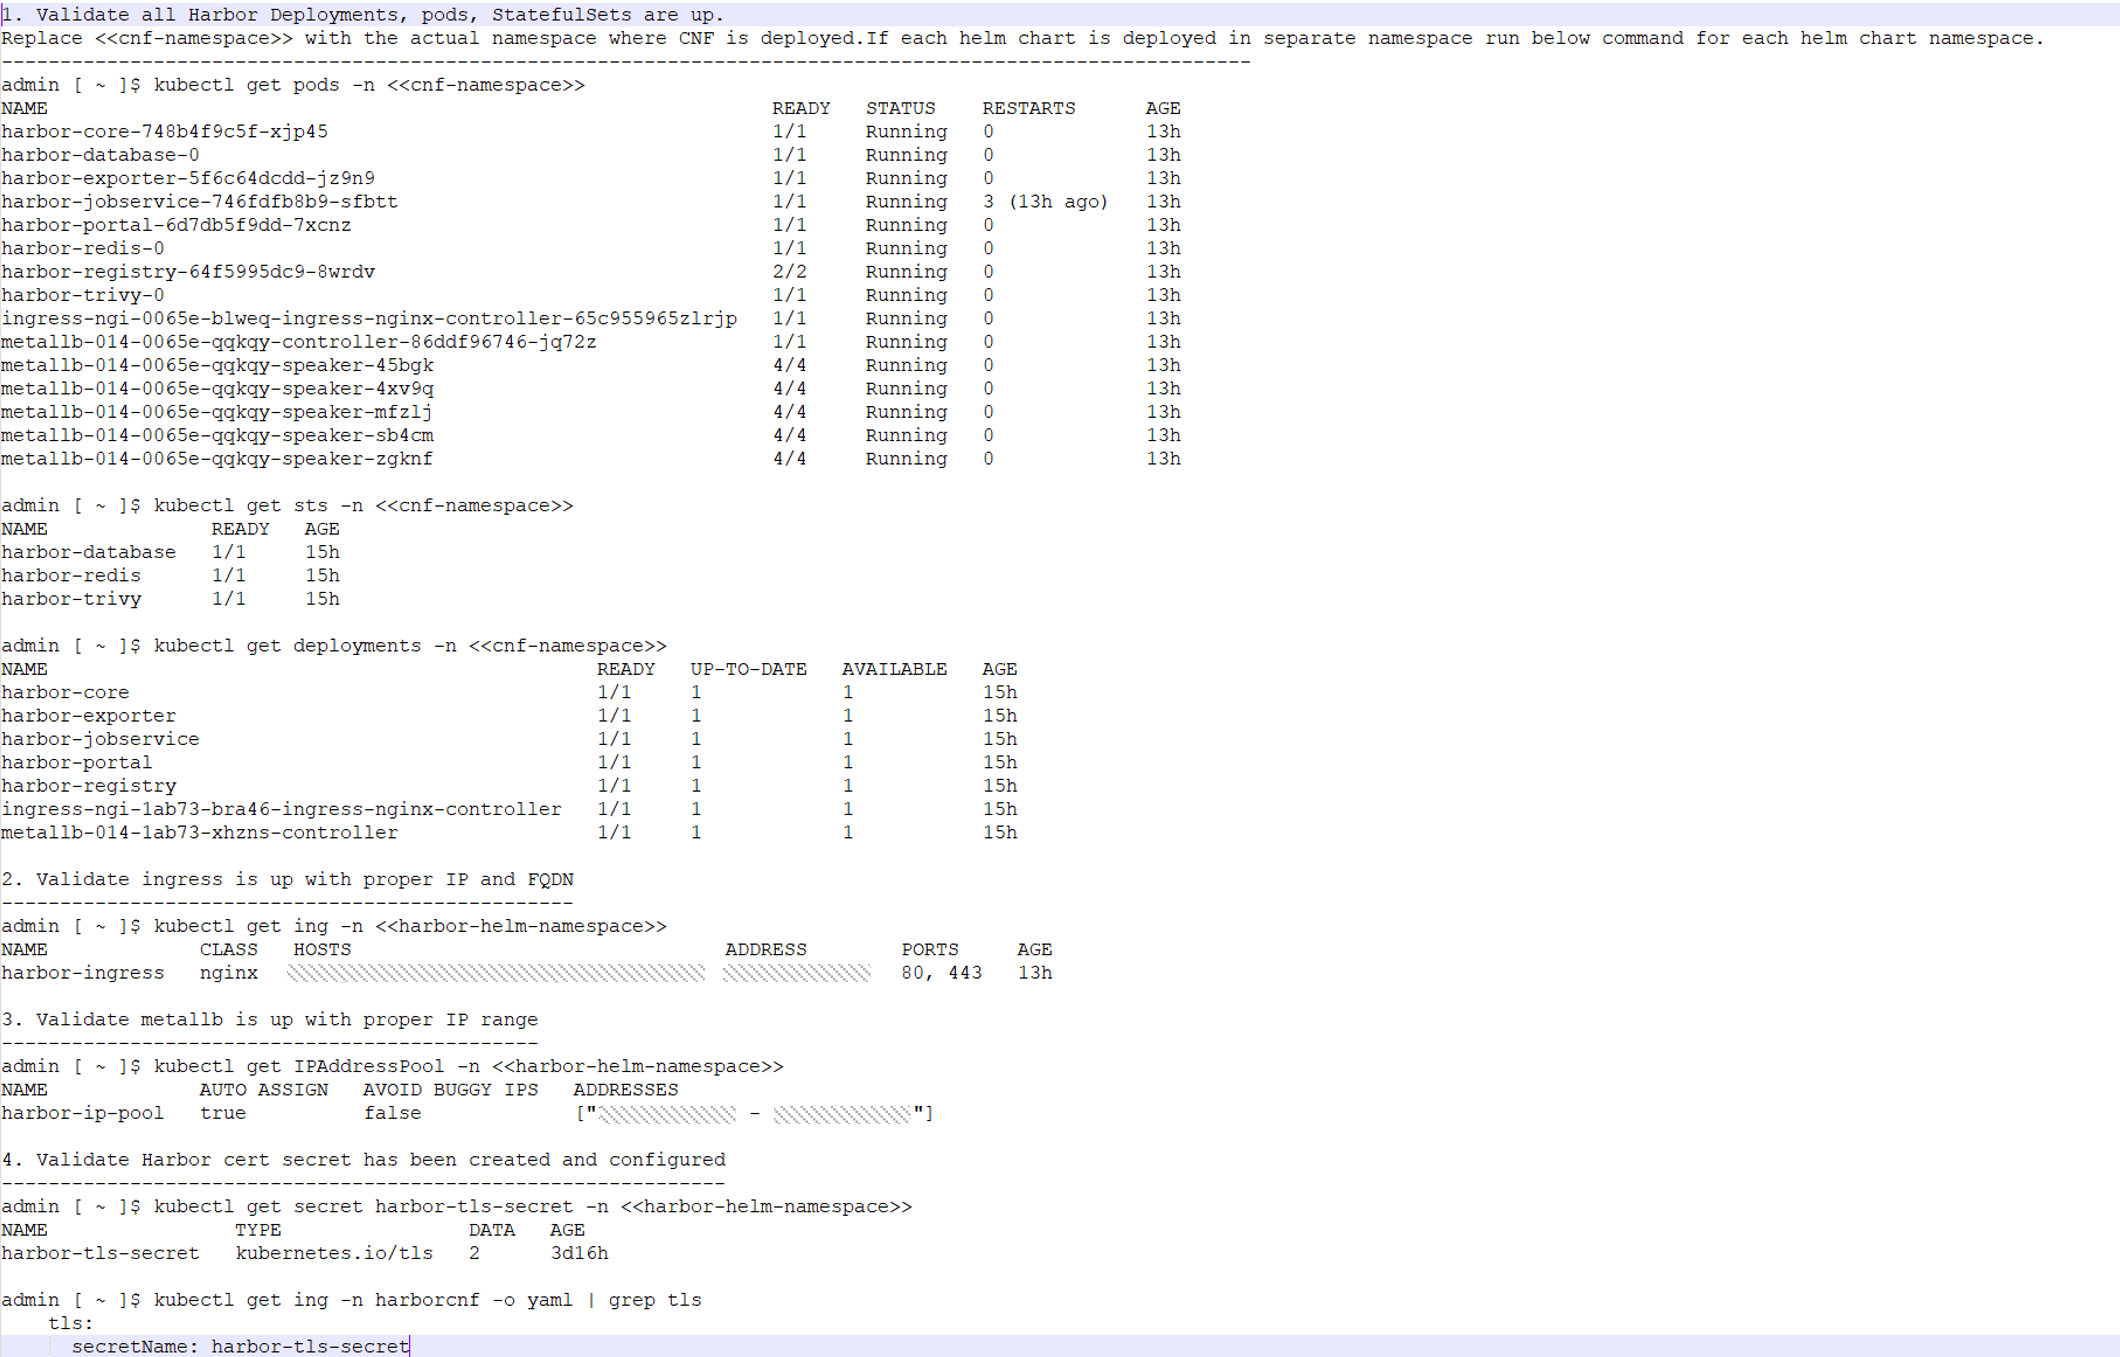Screen dimensions: 2120x1357
Task: Click the STATUS column header in pods table
Action: click(x=900, y=108)
